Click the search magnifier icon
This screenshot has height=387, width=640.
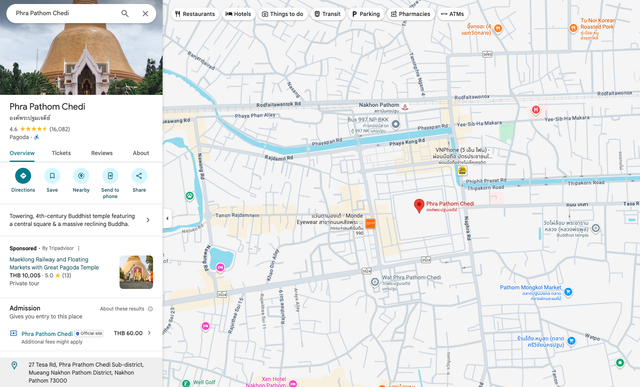125,13
